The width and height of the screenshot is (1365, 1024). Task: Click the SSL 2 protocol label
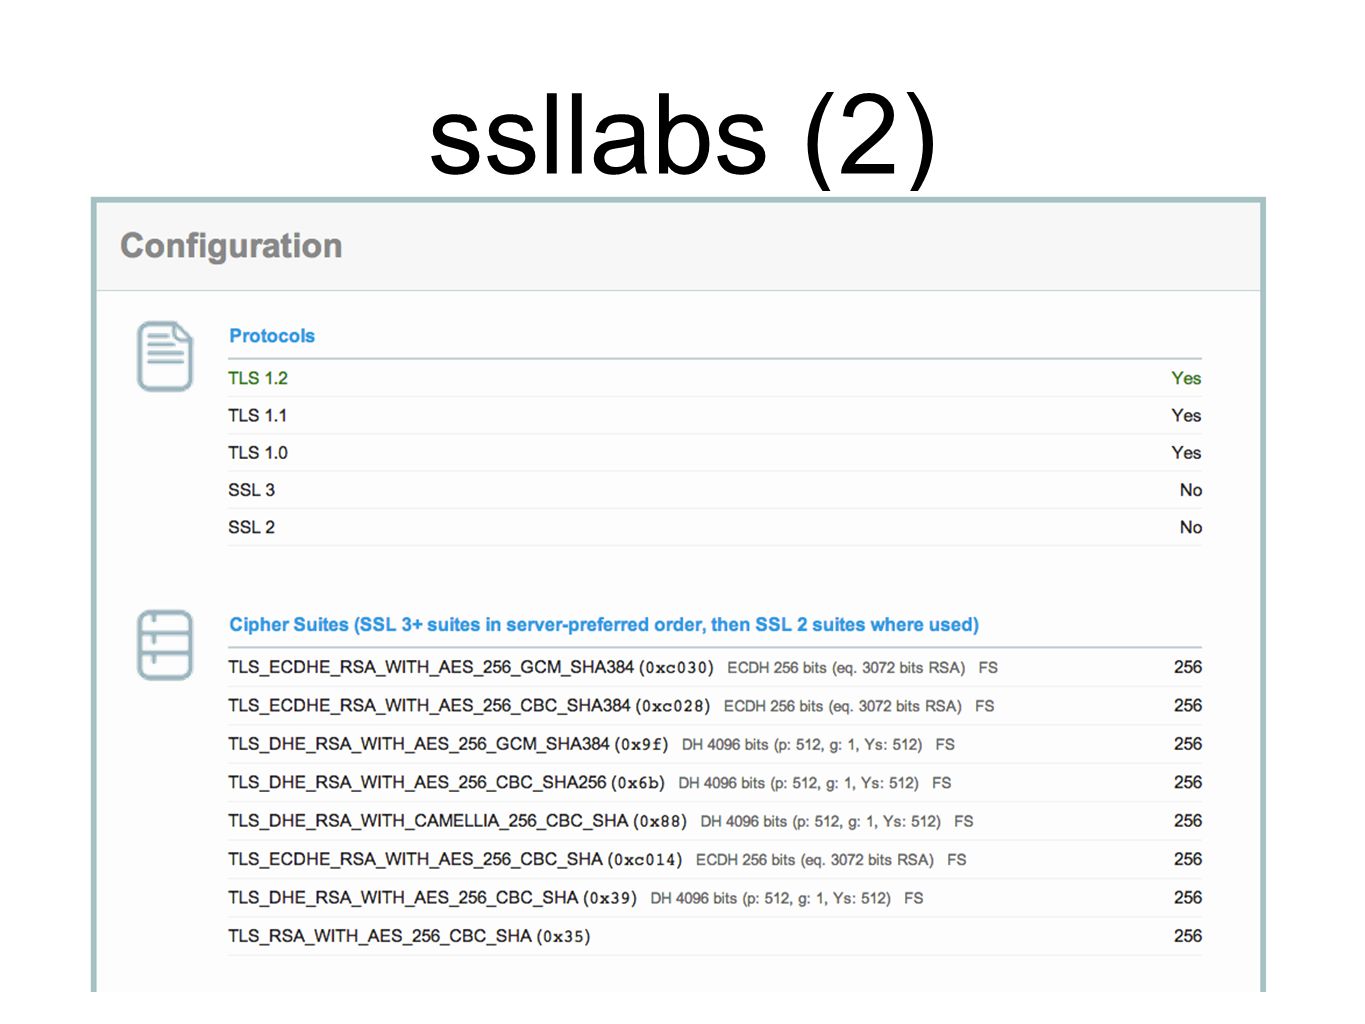(251, 527)
